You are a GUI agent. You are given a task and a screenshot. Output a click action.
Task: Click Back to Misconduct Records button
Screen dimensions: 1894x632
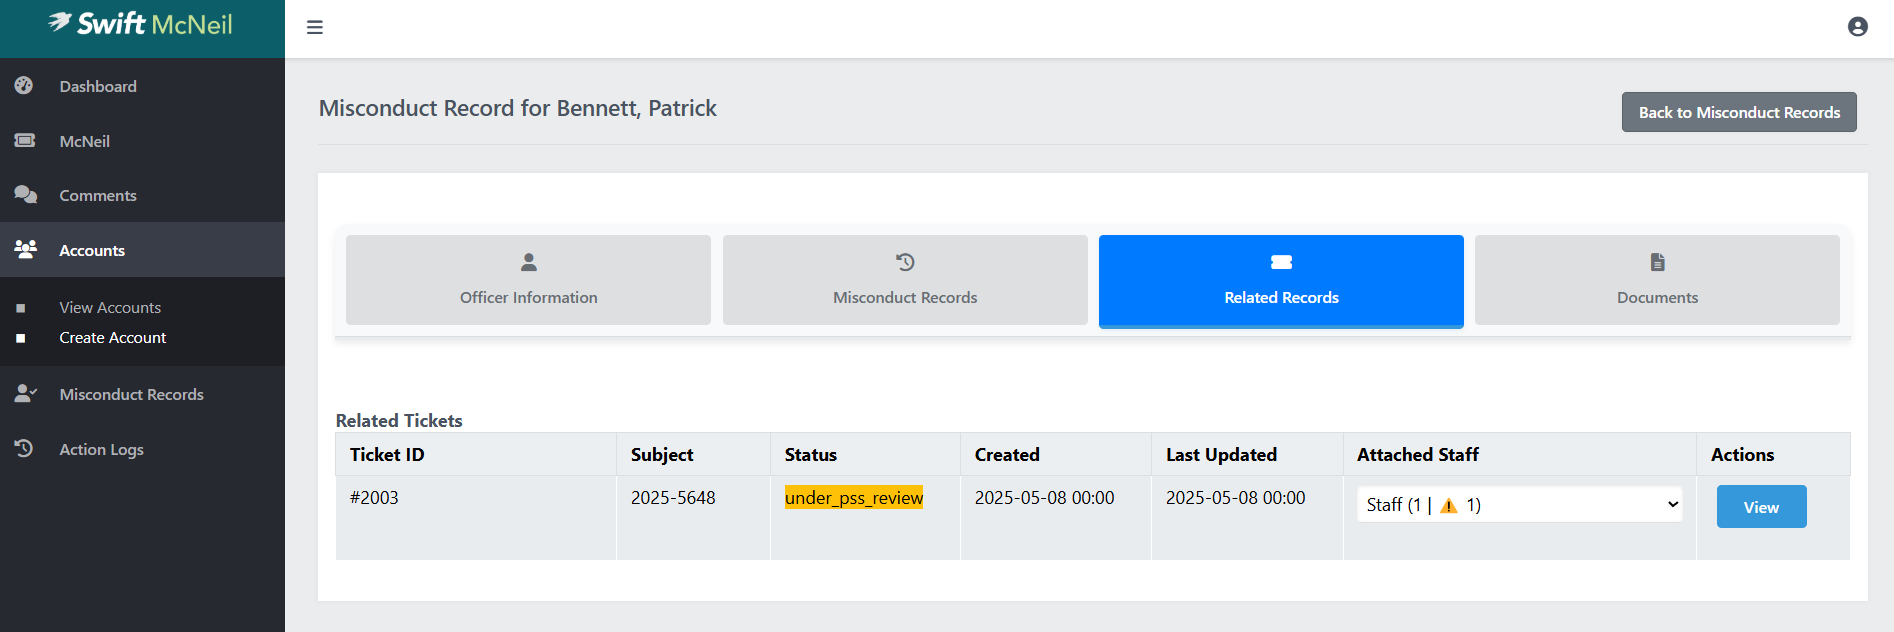tap(1738, 112)
